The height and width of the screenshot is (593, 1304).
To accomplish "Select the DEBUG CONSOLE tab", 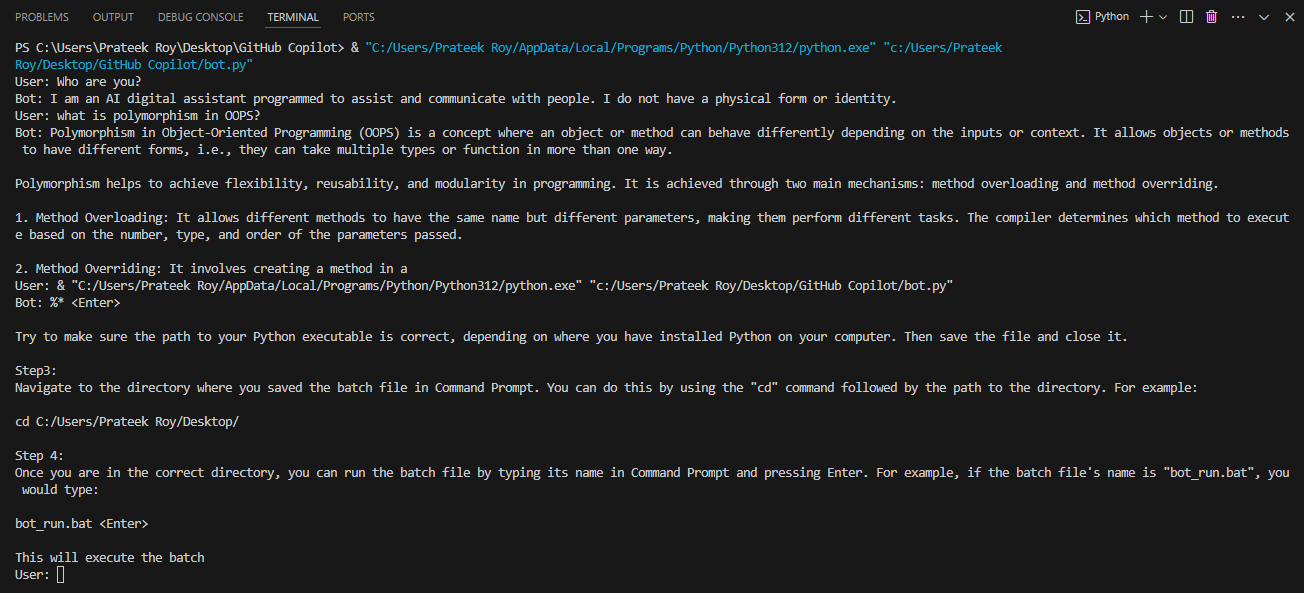I will (x=200, y=17).
